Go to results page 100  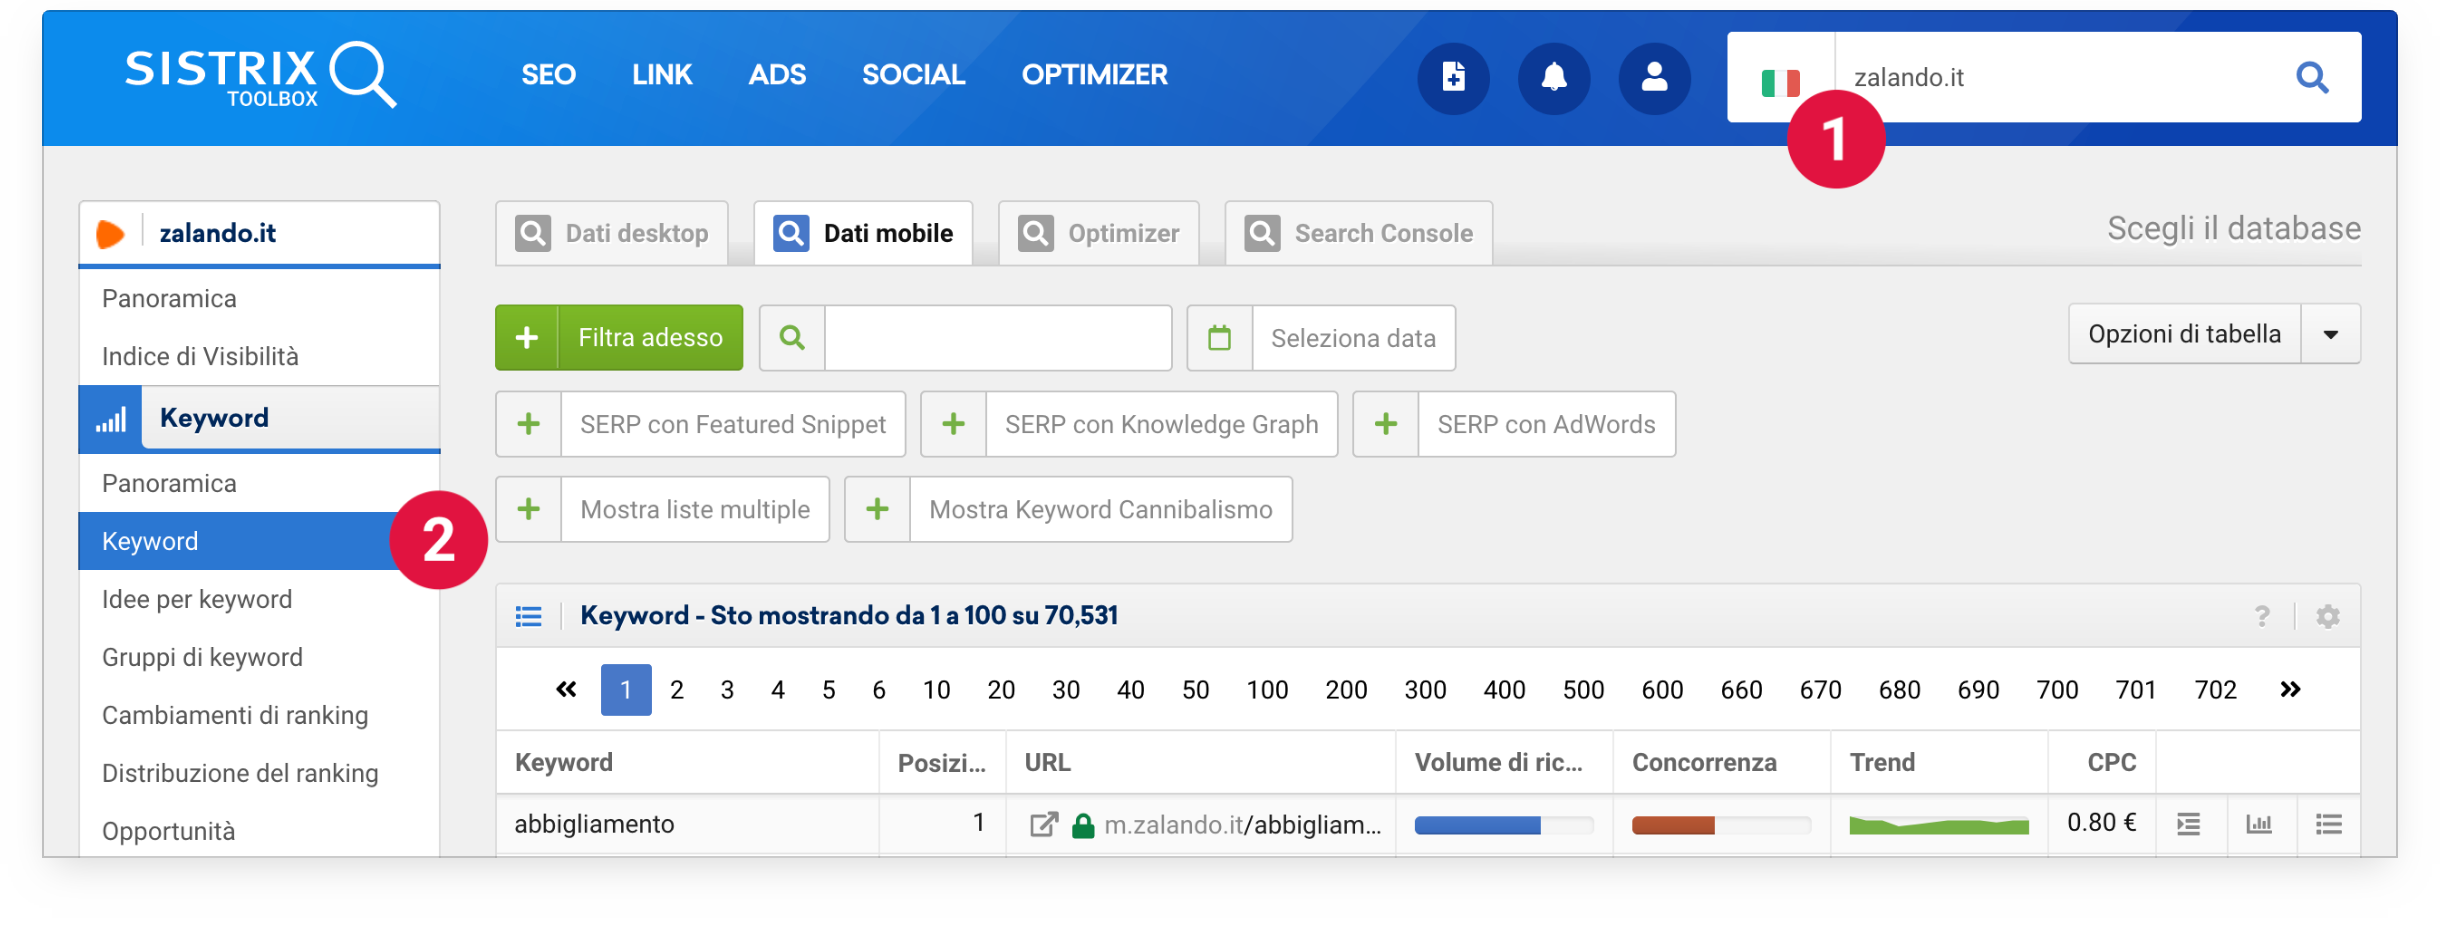click(x=1267, y=690)
